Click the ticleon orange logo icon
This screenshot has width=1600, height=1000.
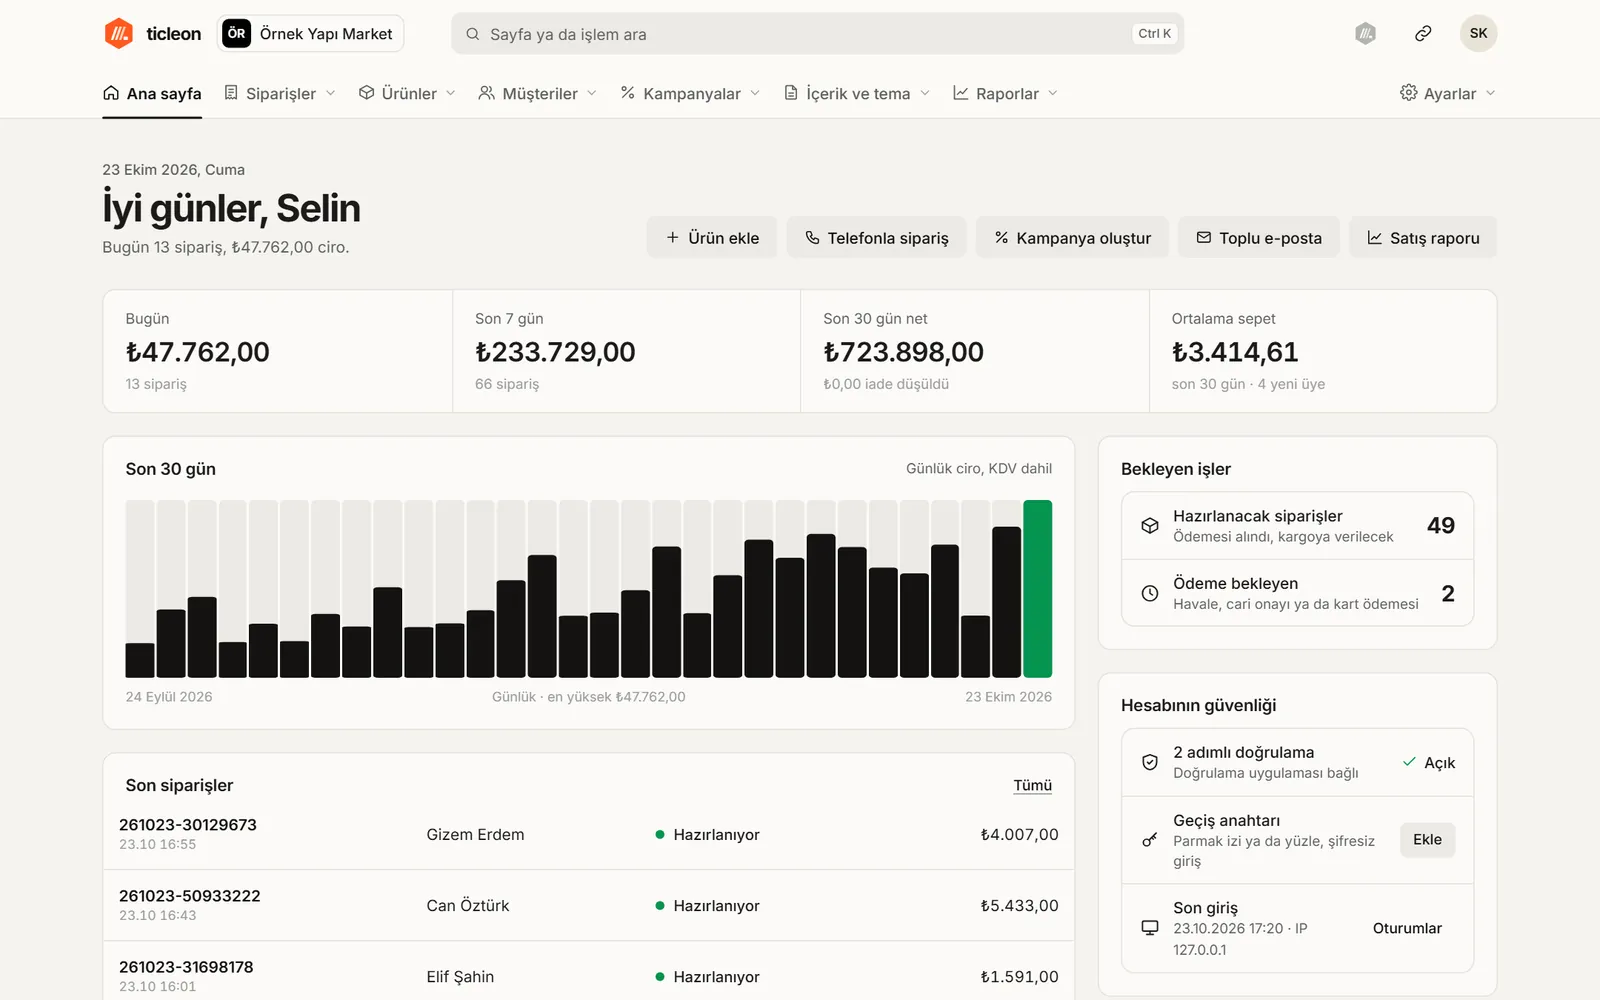(119, 33)
